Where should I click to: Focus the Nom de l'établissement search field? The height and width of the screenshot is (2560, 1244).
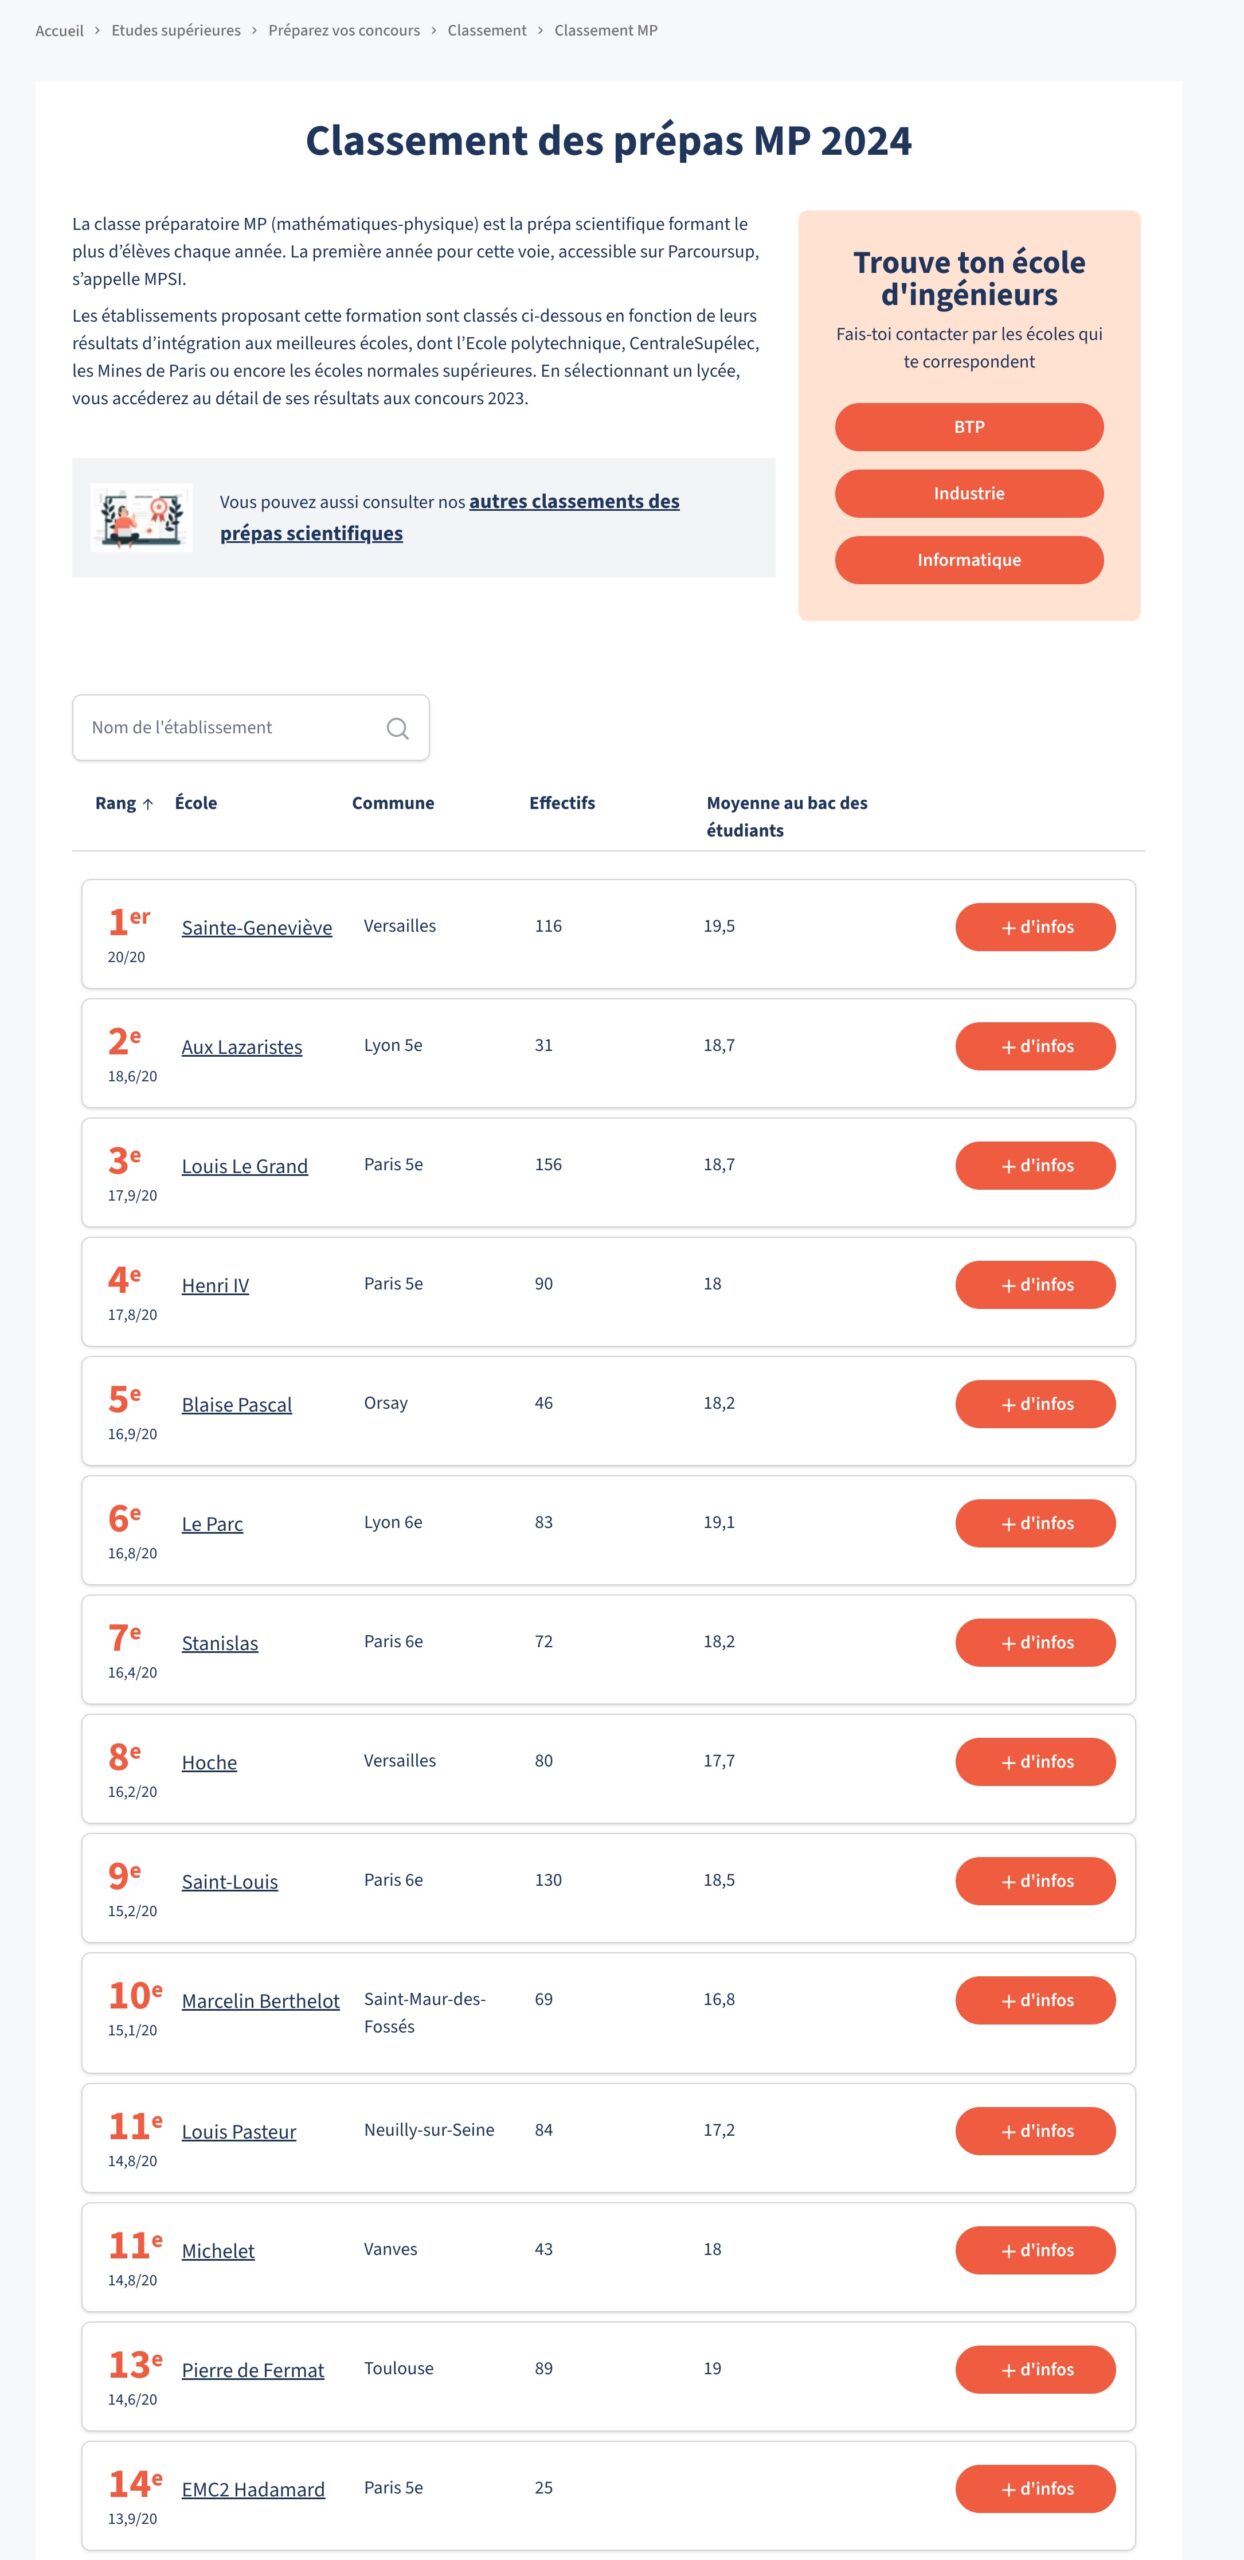point(250,728)
